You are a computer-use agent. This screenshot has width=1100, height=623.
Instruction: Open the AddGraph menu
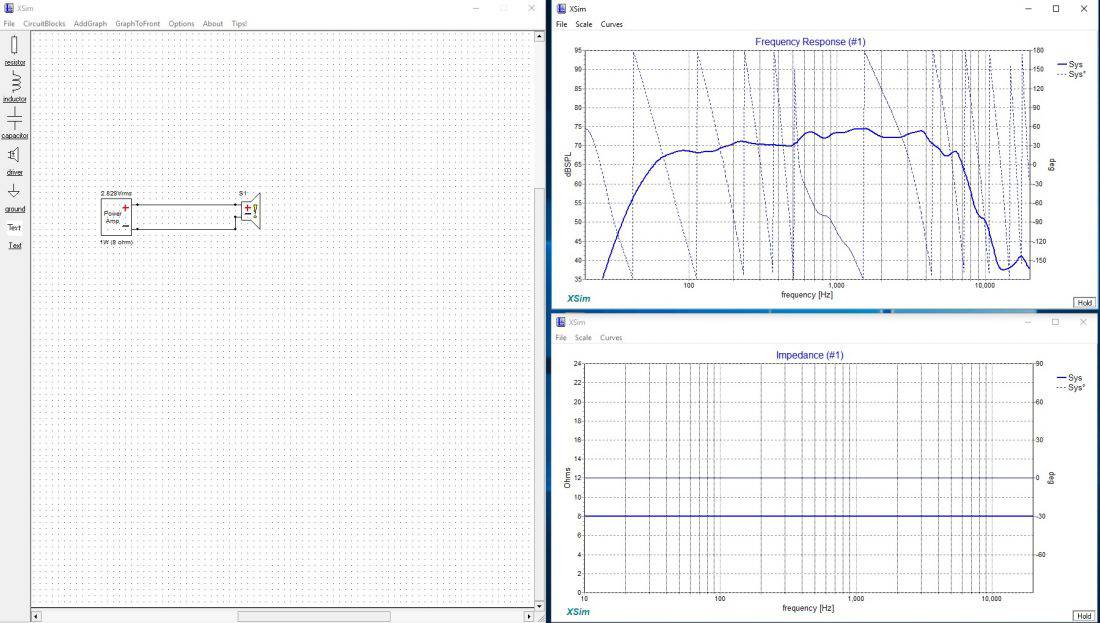point(90,23)
